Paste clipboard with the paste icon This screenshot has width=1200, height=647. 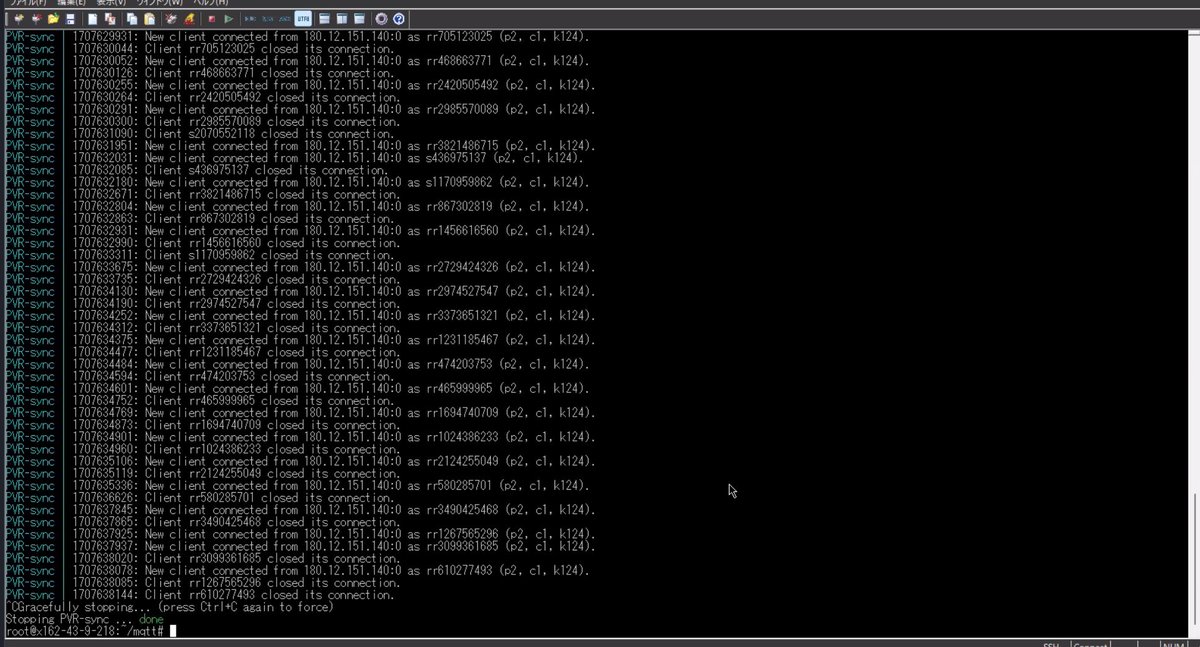(149, 19)
